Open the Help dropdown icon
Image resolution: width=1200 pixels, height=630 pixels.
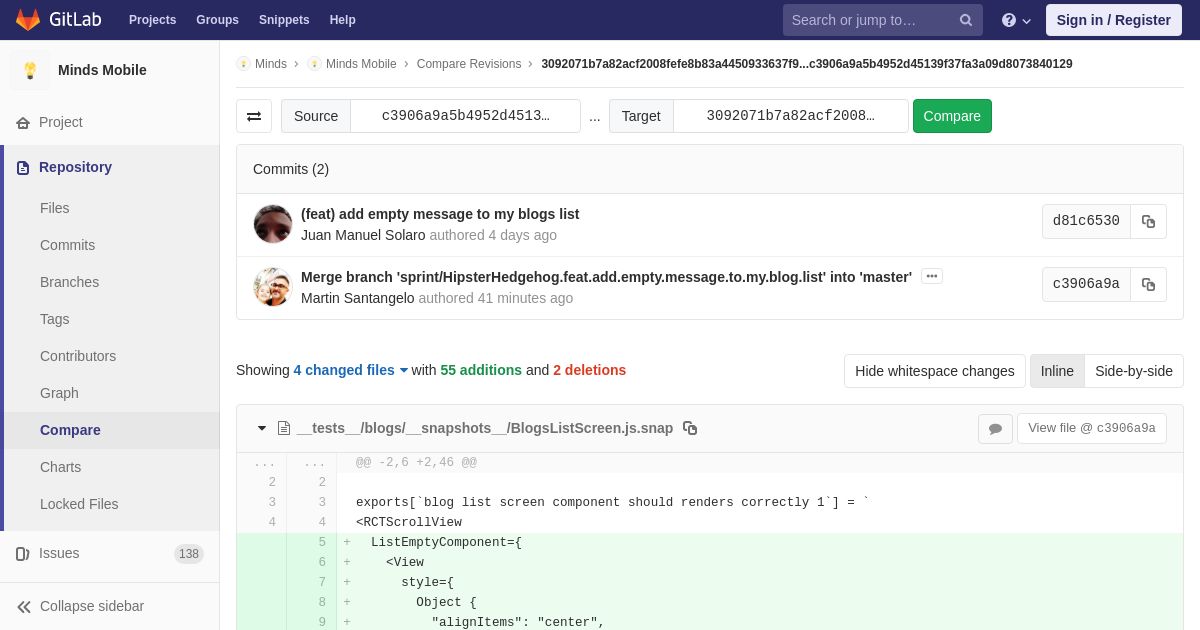point(1016,20)
